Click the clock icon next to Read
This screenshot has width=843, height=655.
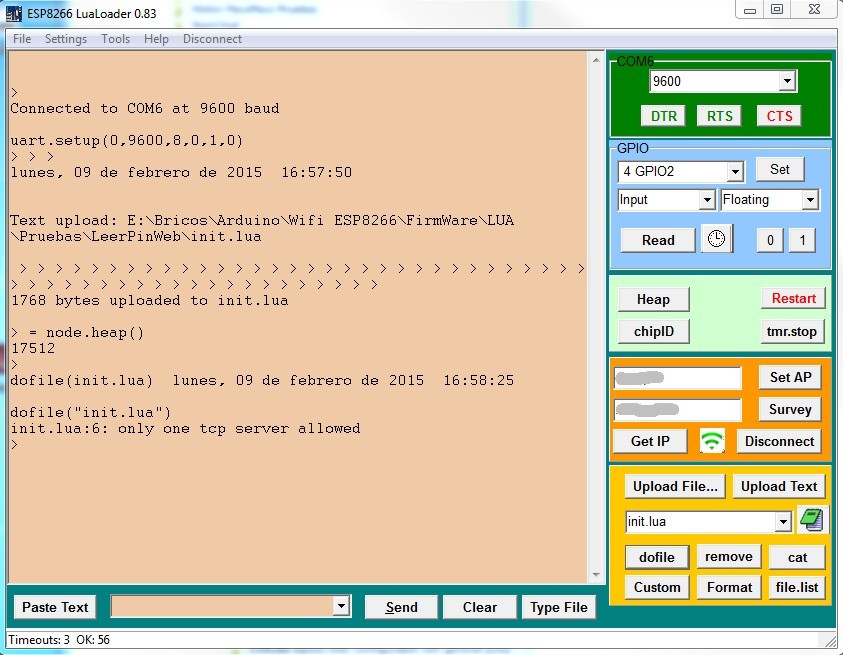(716, 239)
